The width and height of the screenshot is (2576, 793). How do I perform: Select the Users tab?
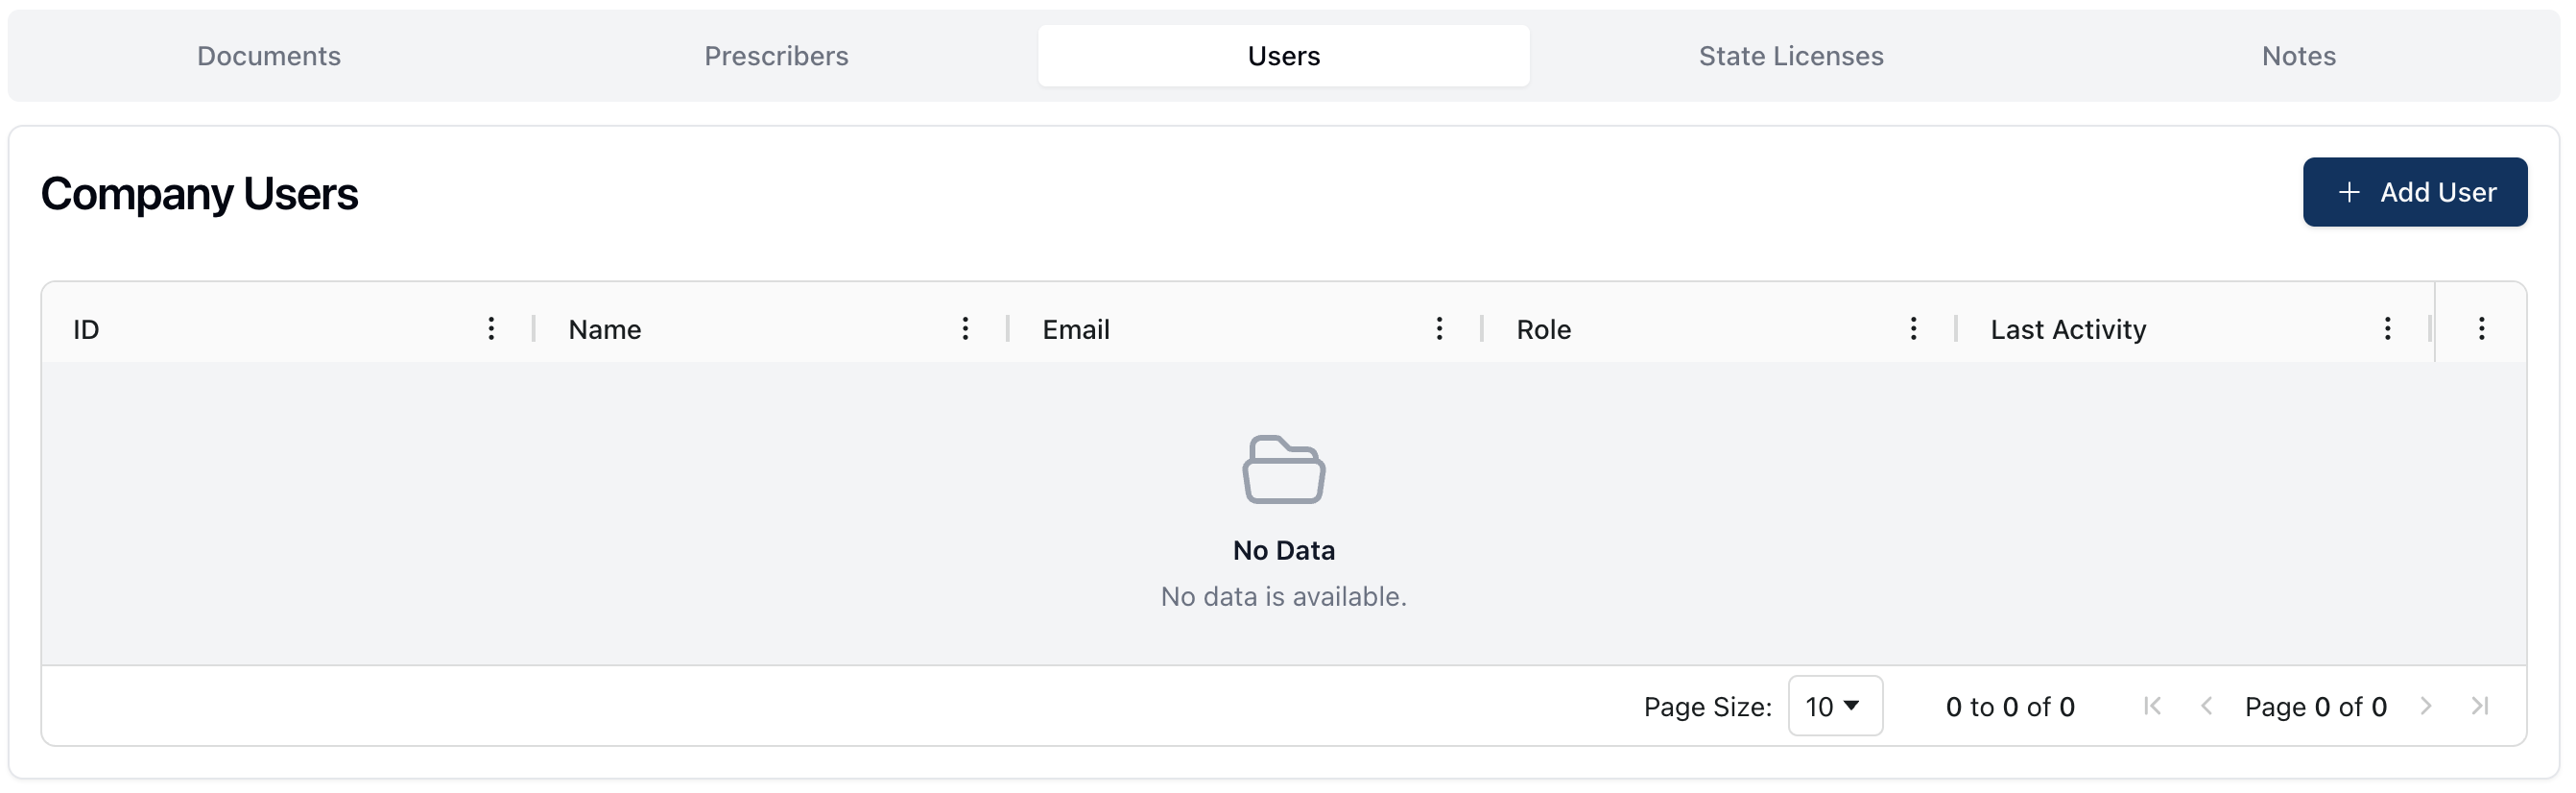pyautogui.click(x=1283, y=56)
